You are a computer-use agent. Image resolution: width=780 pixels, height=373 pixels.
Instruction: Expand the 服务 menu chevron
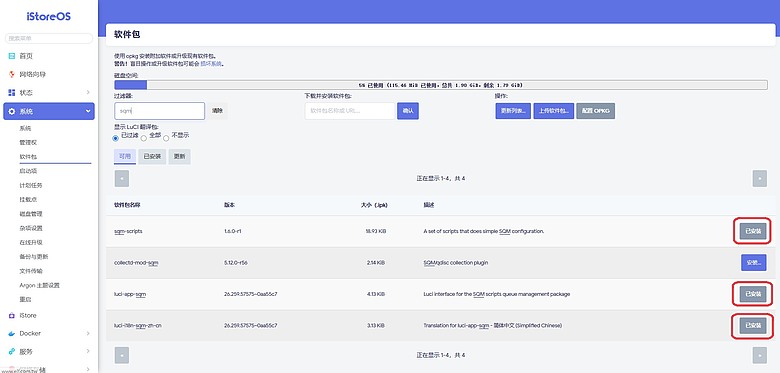click(88, 351)
